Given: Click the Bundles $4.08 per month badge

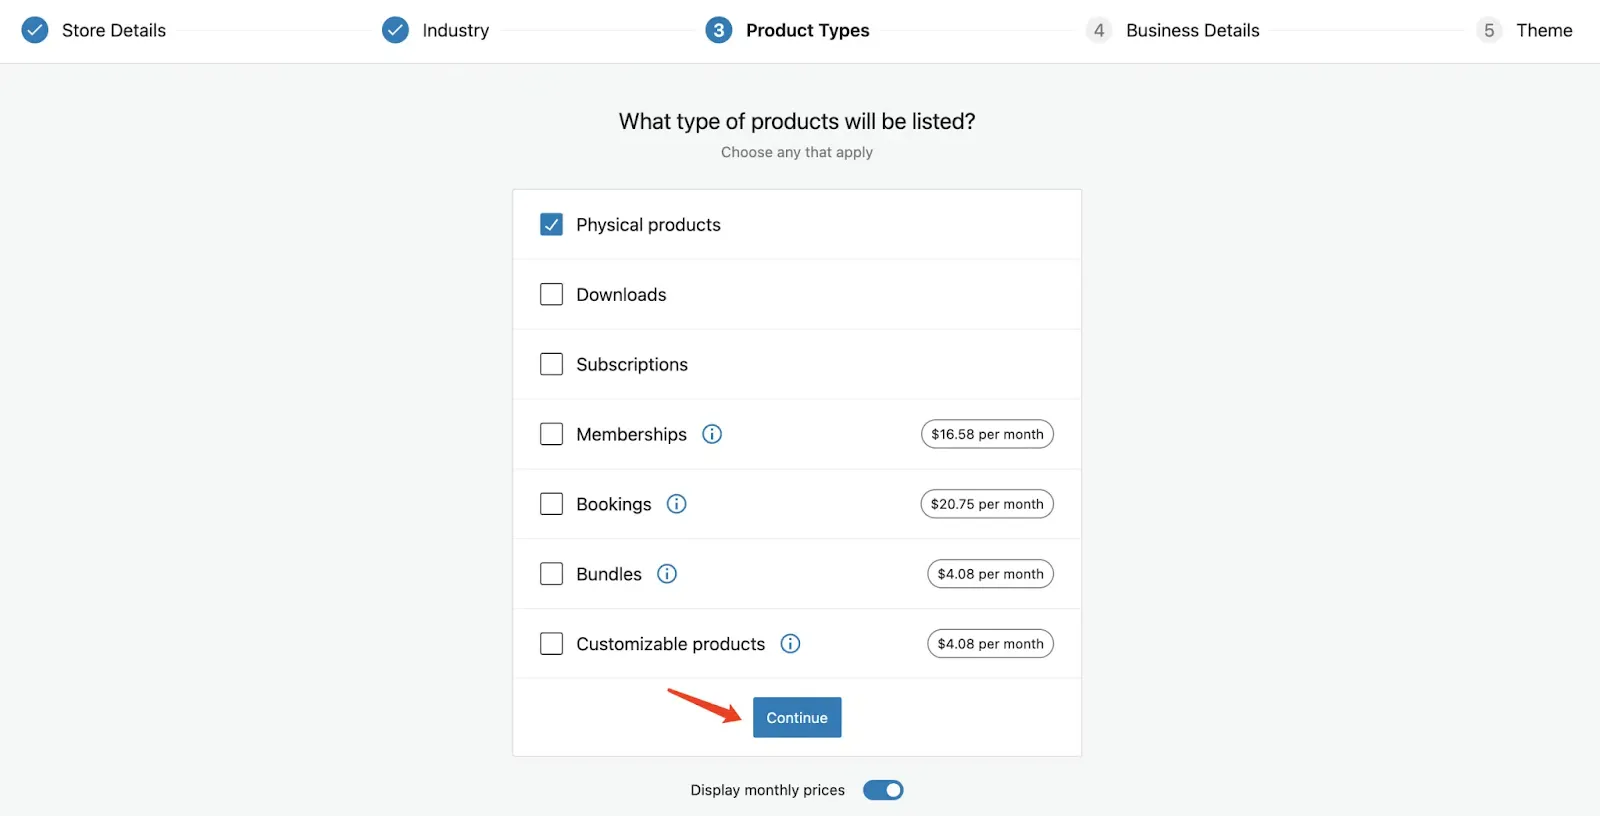Looking at the screenshot, I should click(990, 574).
